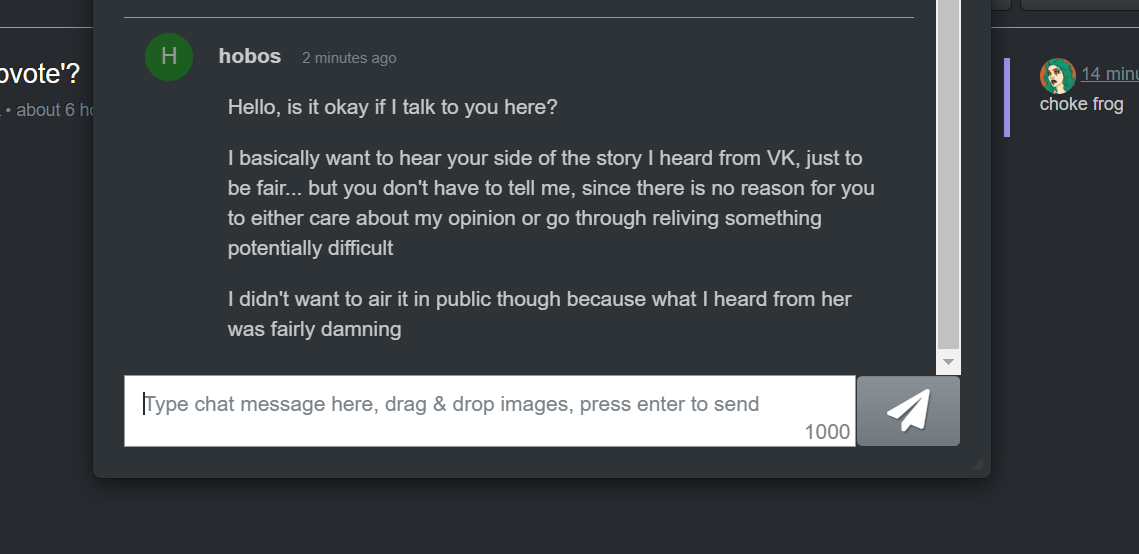
Task: Click the chat window resize grip
Action: [x=977, y=464]
